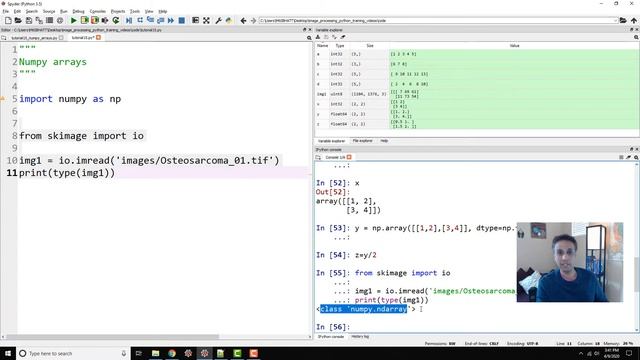Open the Help menu
Screen dimensions: 640x360
click(x=163, y=11)
